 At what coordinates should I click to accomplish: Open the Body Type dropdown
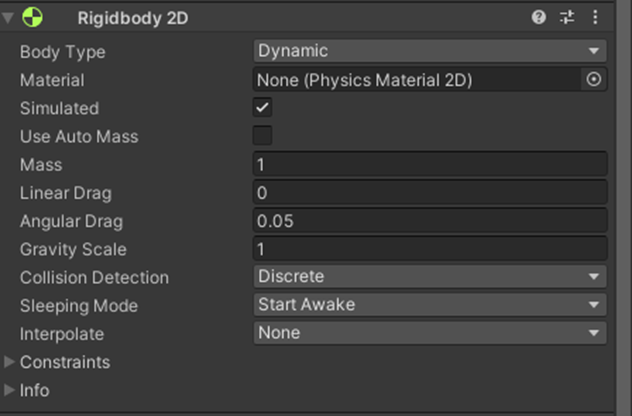click(x=430, y=51)
